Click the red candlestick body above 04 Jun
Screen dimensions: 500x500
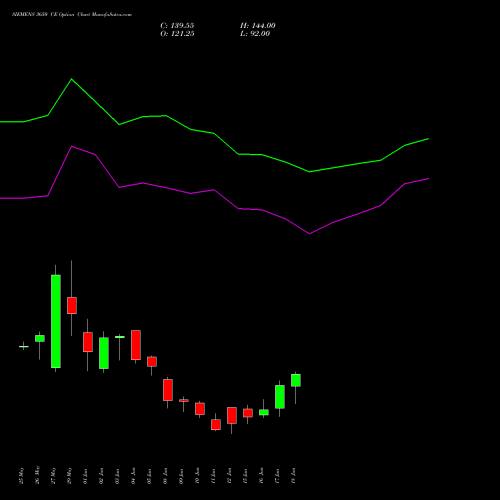click(136, 345)
